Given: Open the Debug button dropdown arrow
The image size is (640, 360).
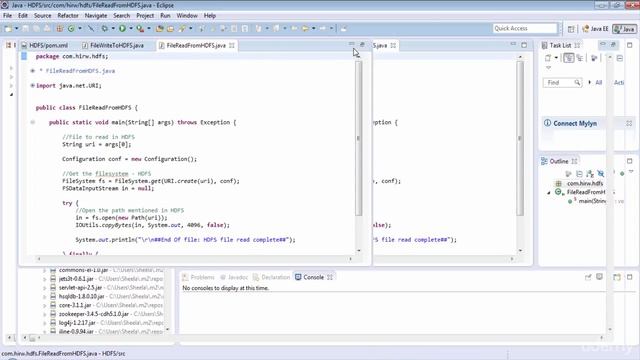Looking at the screenshot, I should pyautogui.click(x=113, y=29).
